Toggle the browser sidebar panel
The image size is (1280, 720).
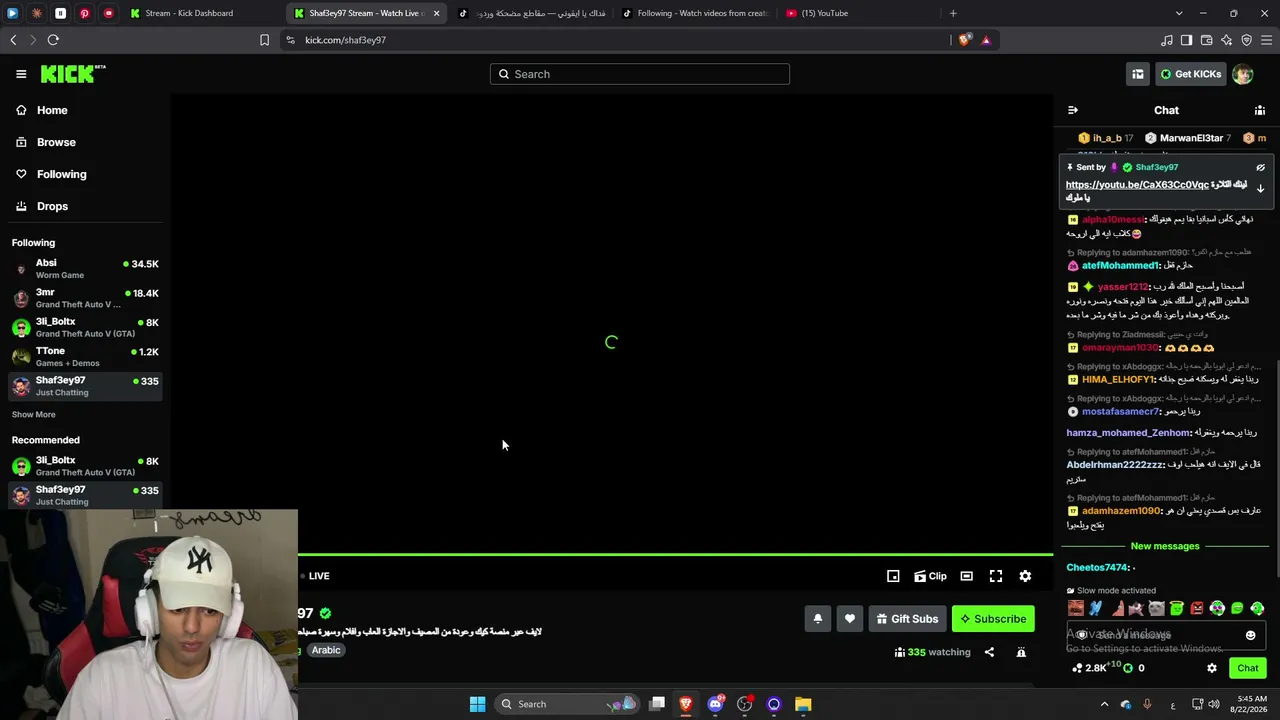pos(1186,40)
